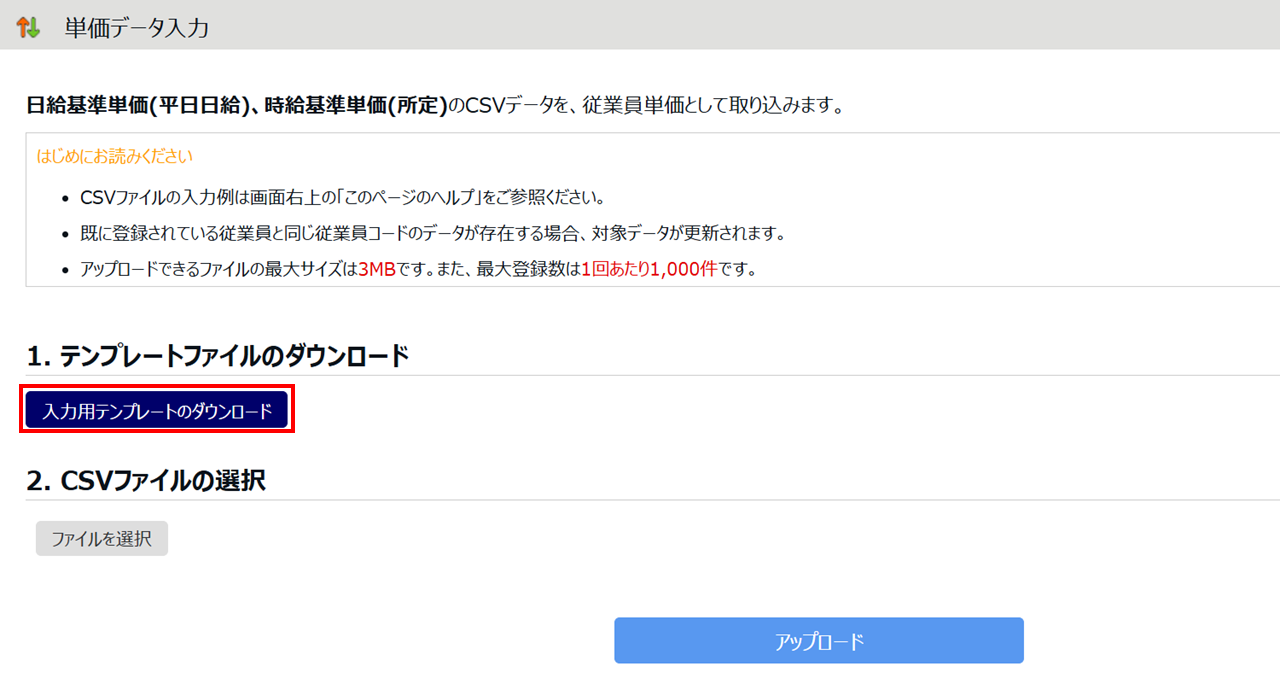Viewport: 1280px width, 684px height.
Task: Click the red 1回あたり1,000件 limit text
Action: [x=649, y=269]
